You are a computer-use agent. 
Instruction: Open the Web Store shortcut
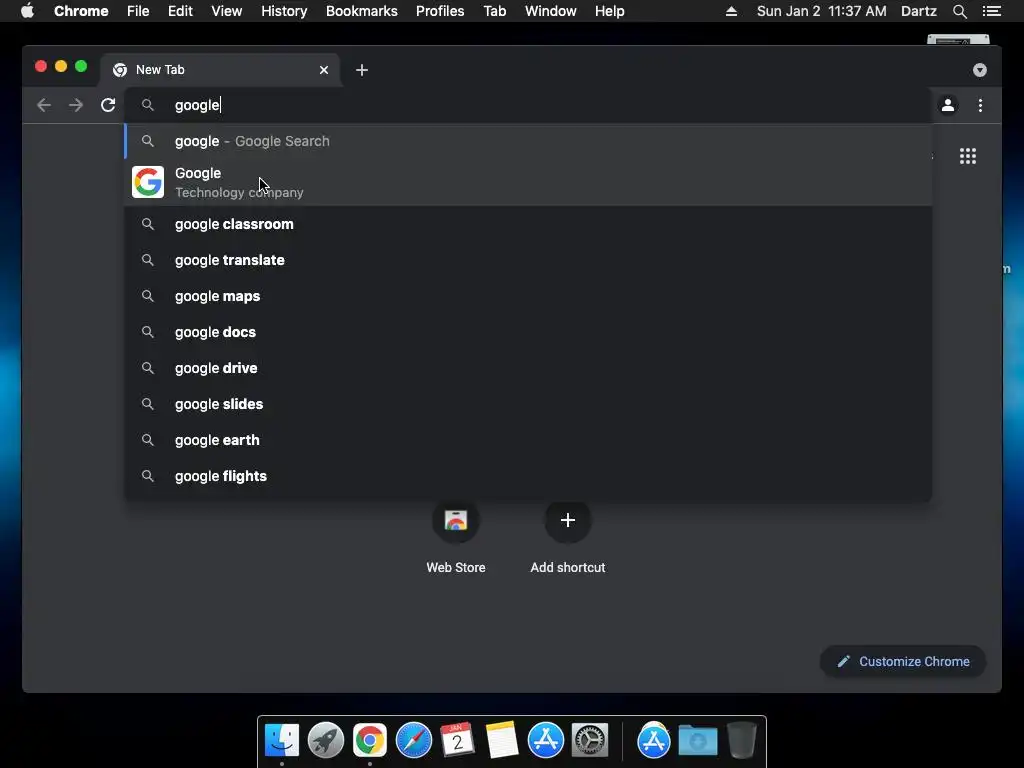(456, 537)
